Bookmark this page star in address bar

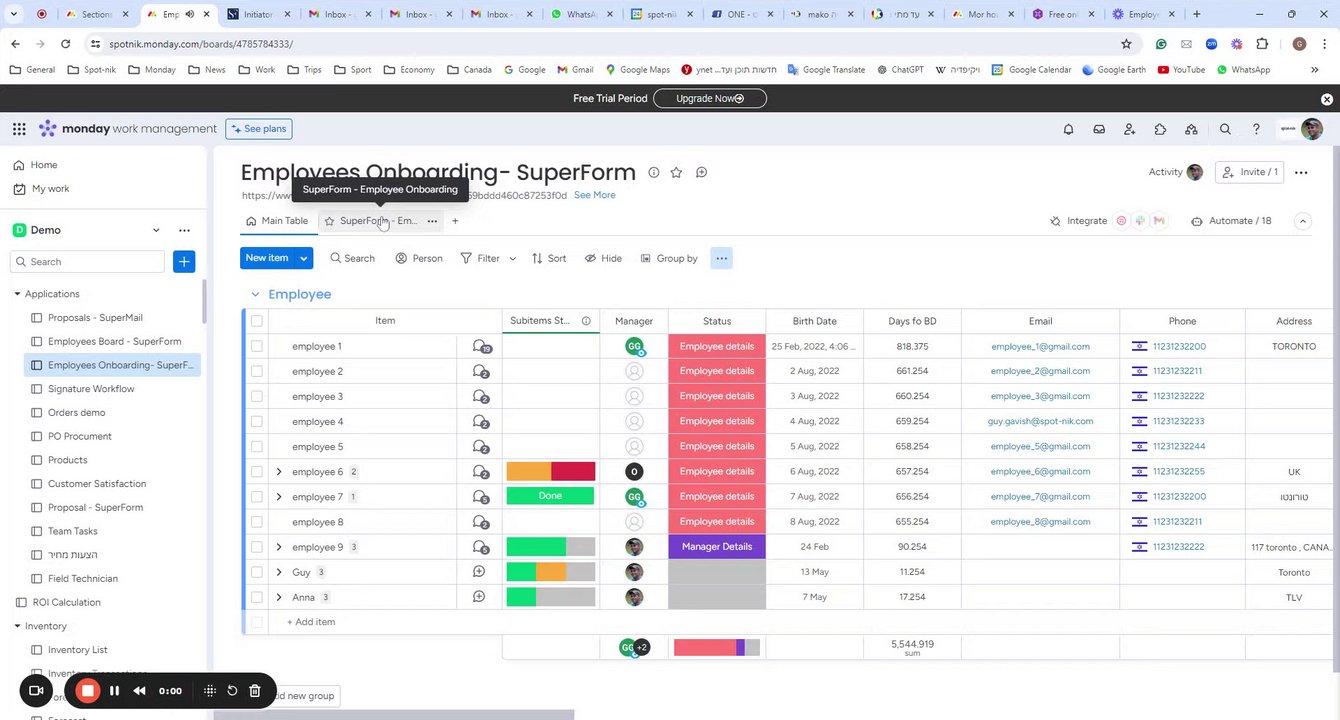(x=1126, y=44)
